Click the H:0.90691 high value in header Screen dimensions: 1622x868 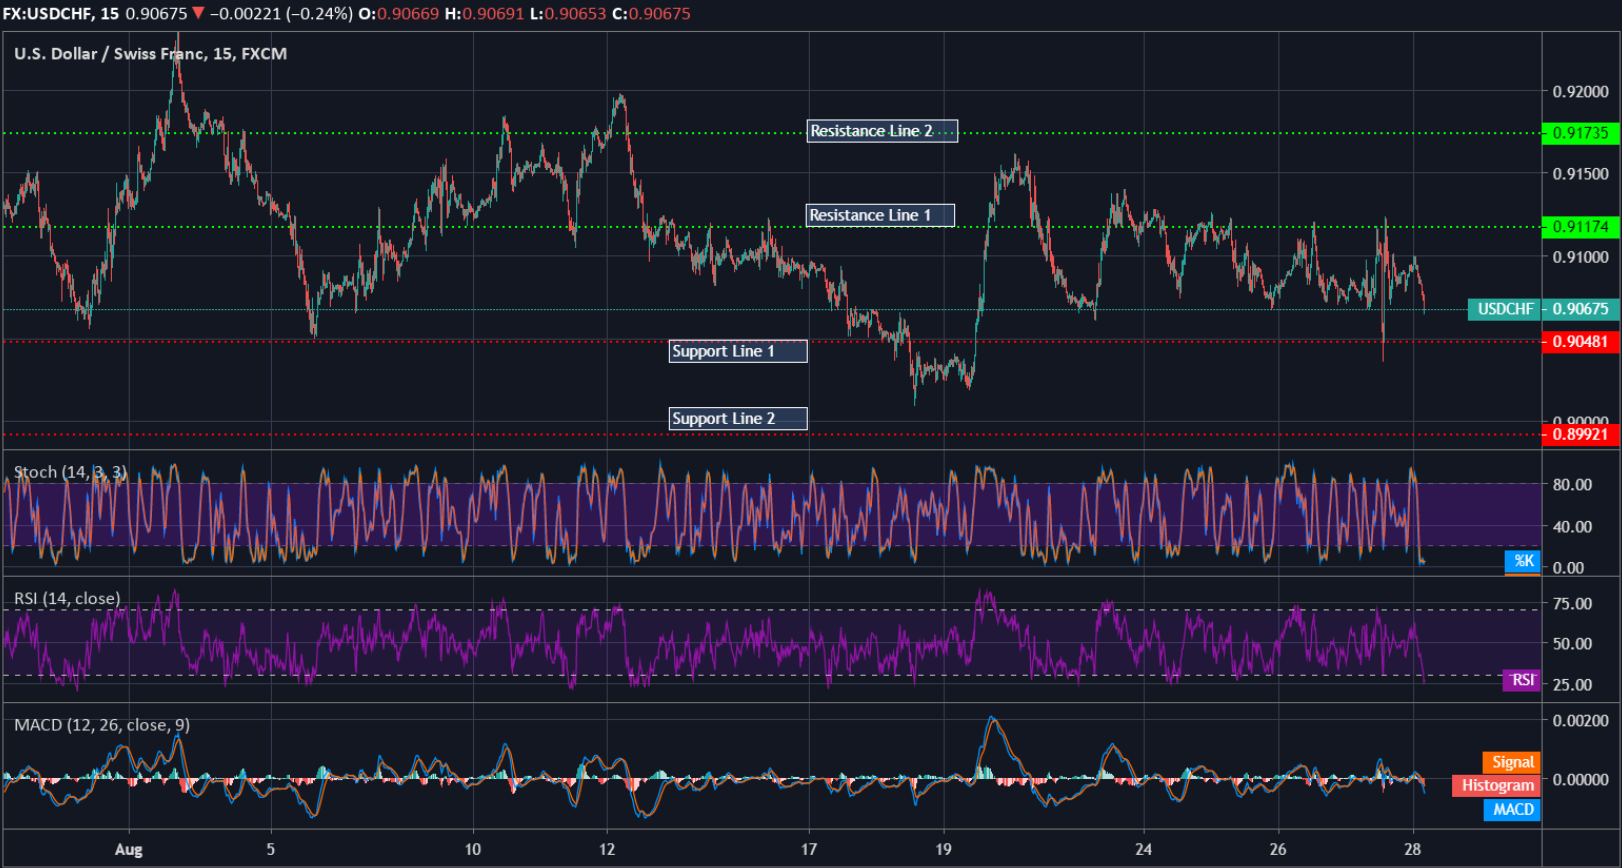pos(485,14)
